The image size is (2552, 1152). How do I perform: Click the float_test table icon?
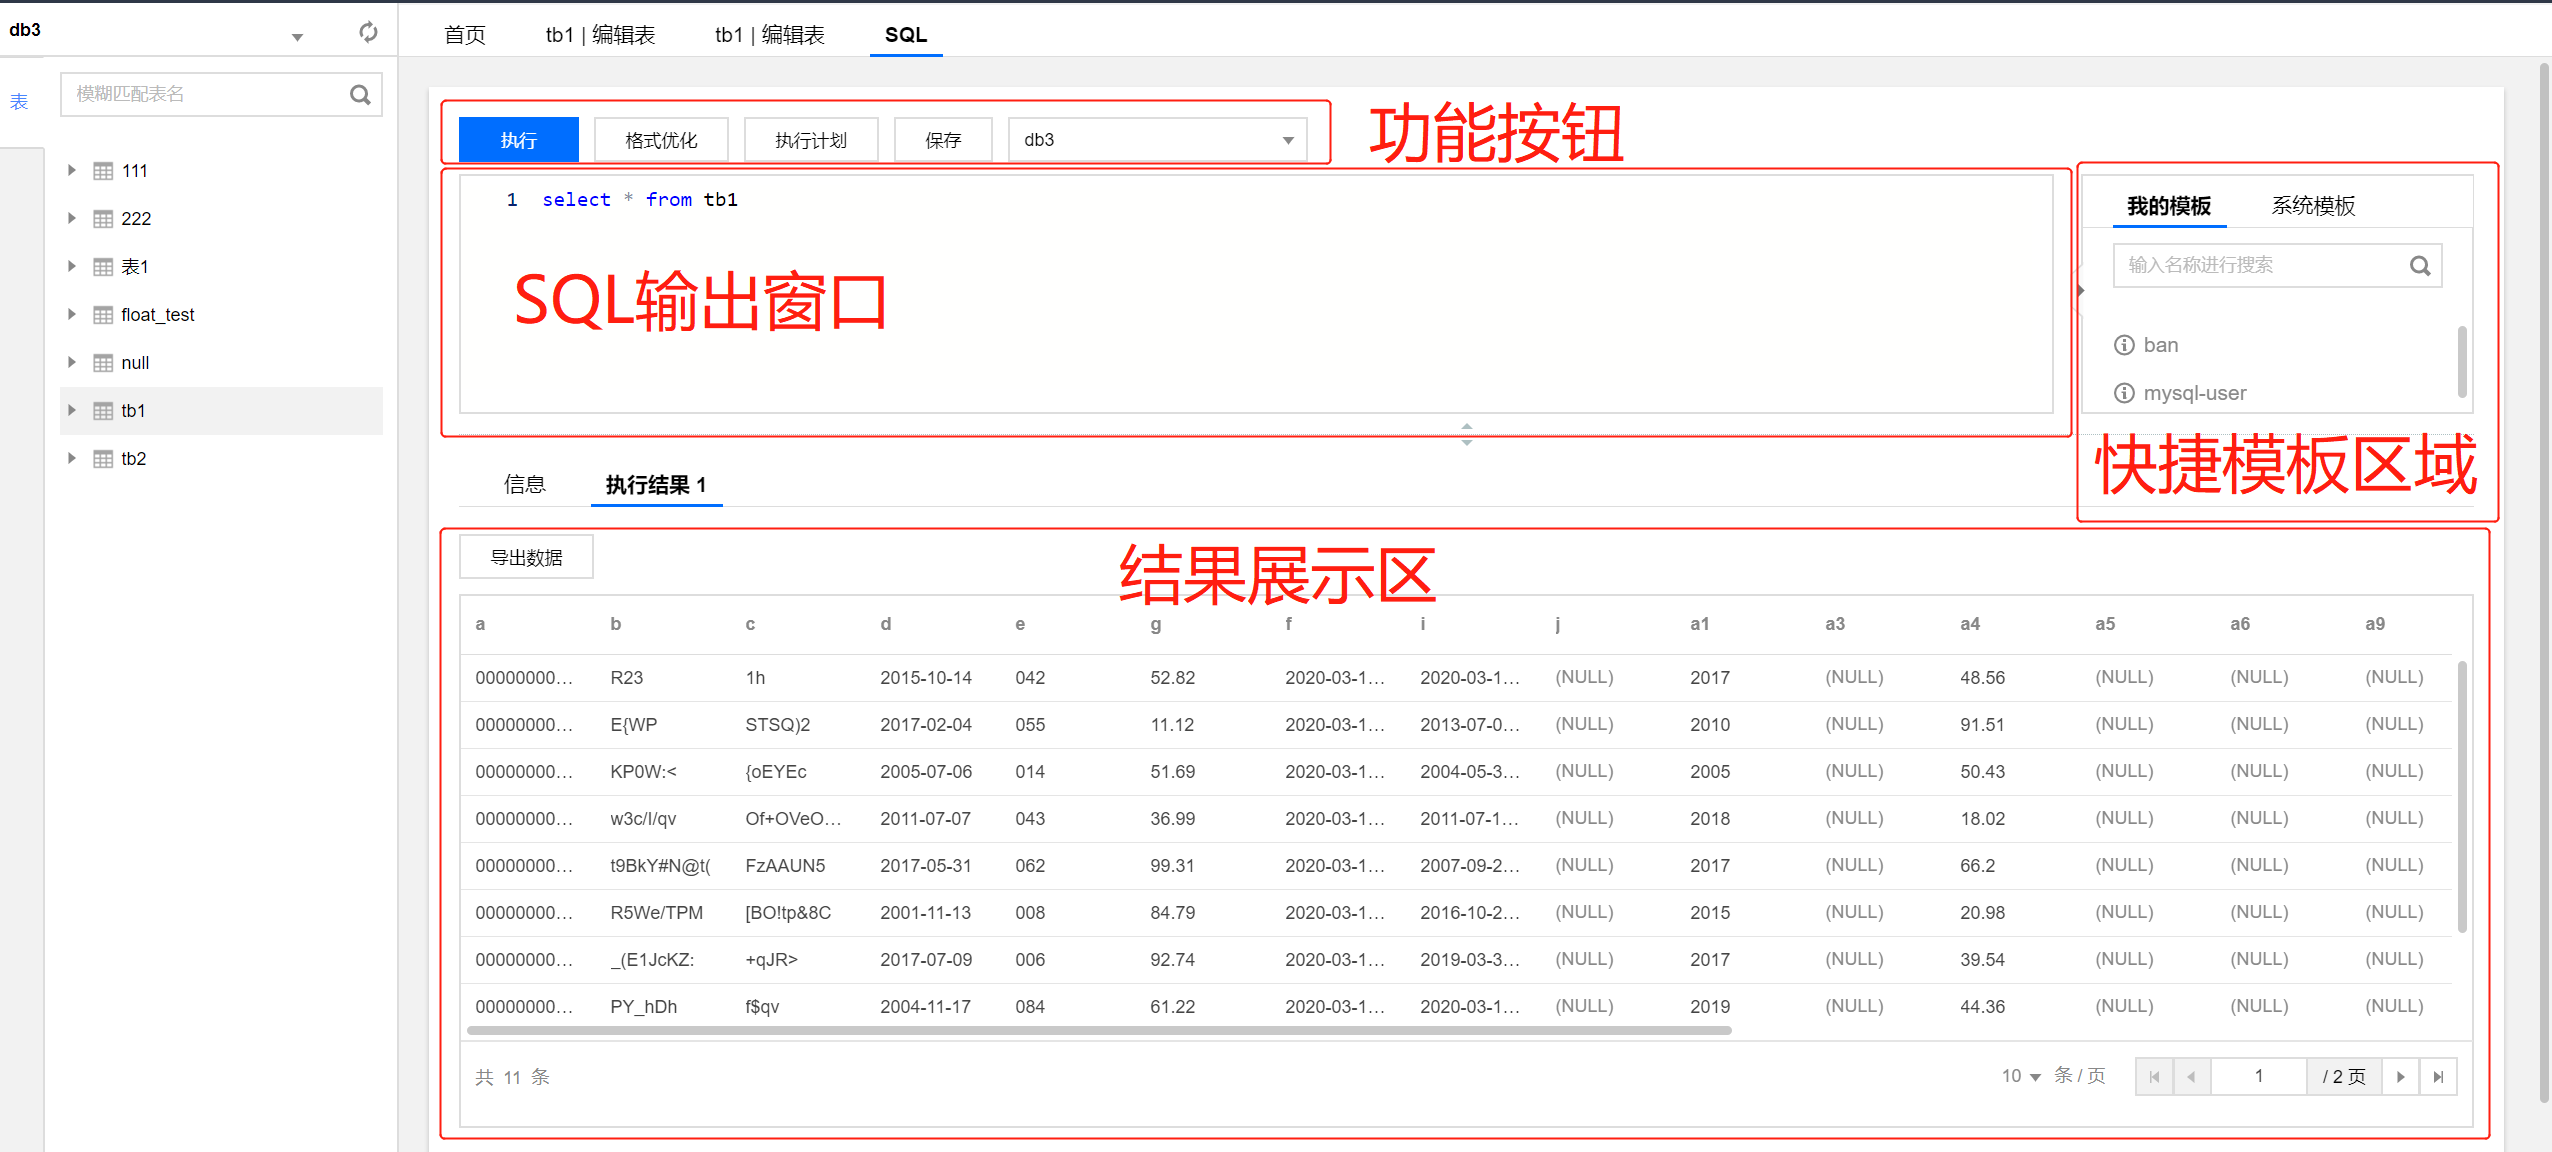[103, 315]
